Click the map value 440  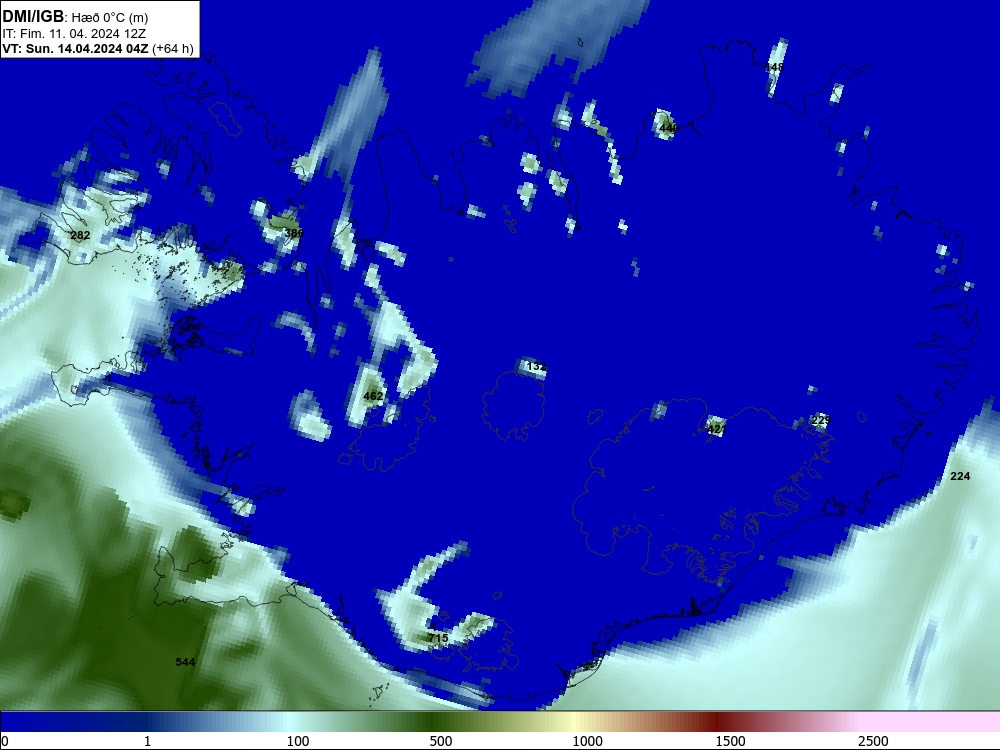point(668,128)
